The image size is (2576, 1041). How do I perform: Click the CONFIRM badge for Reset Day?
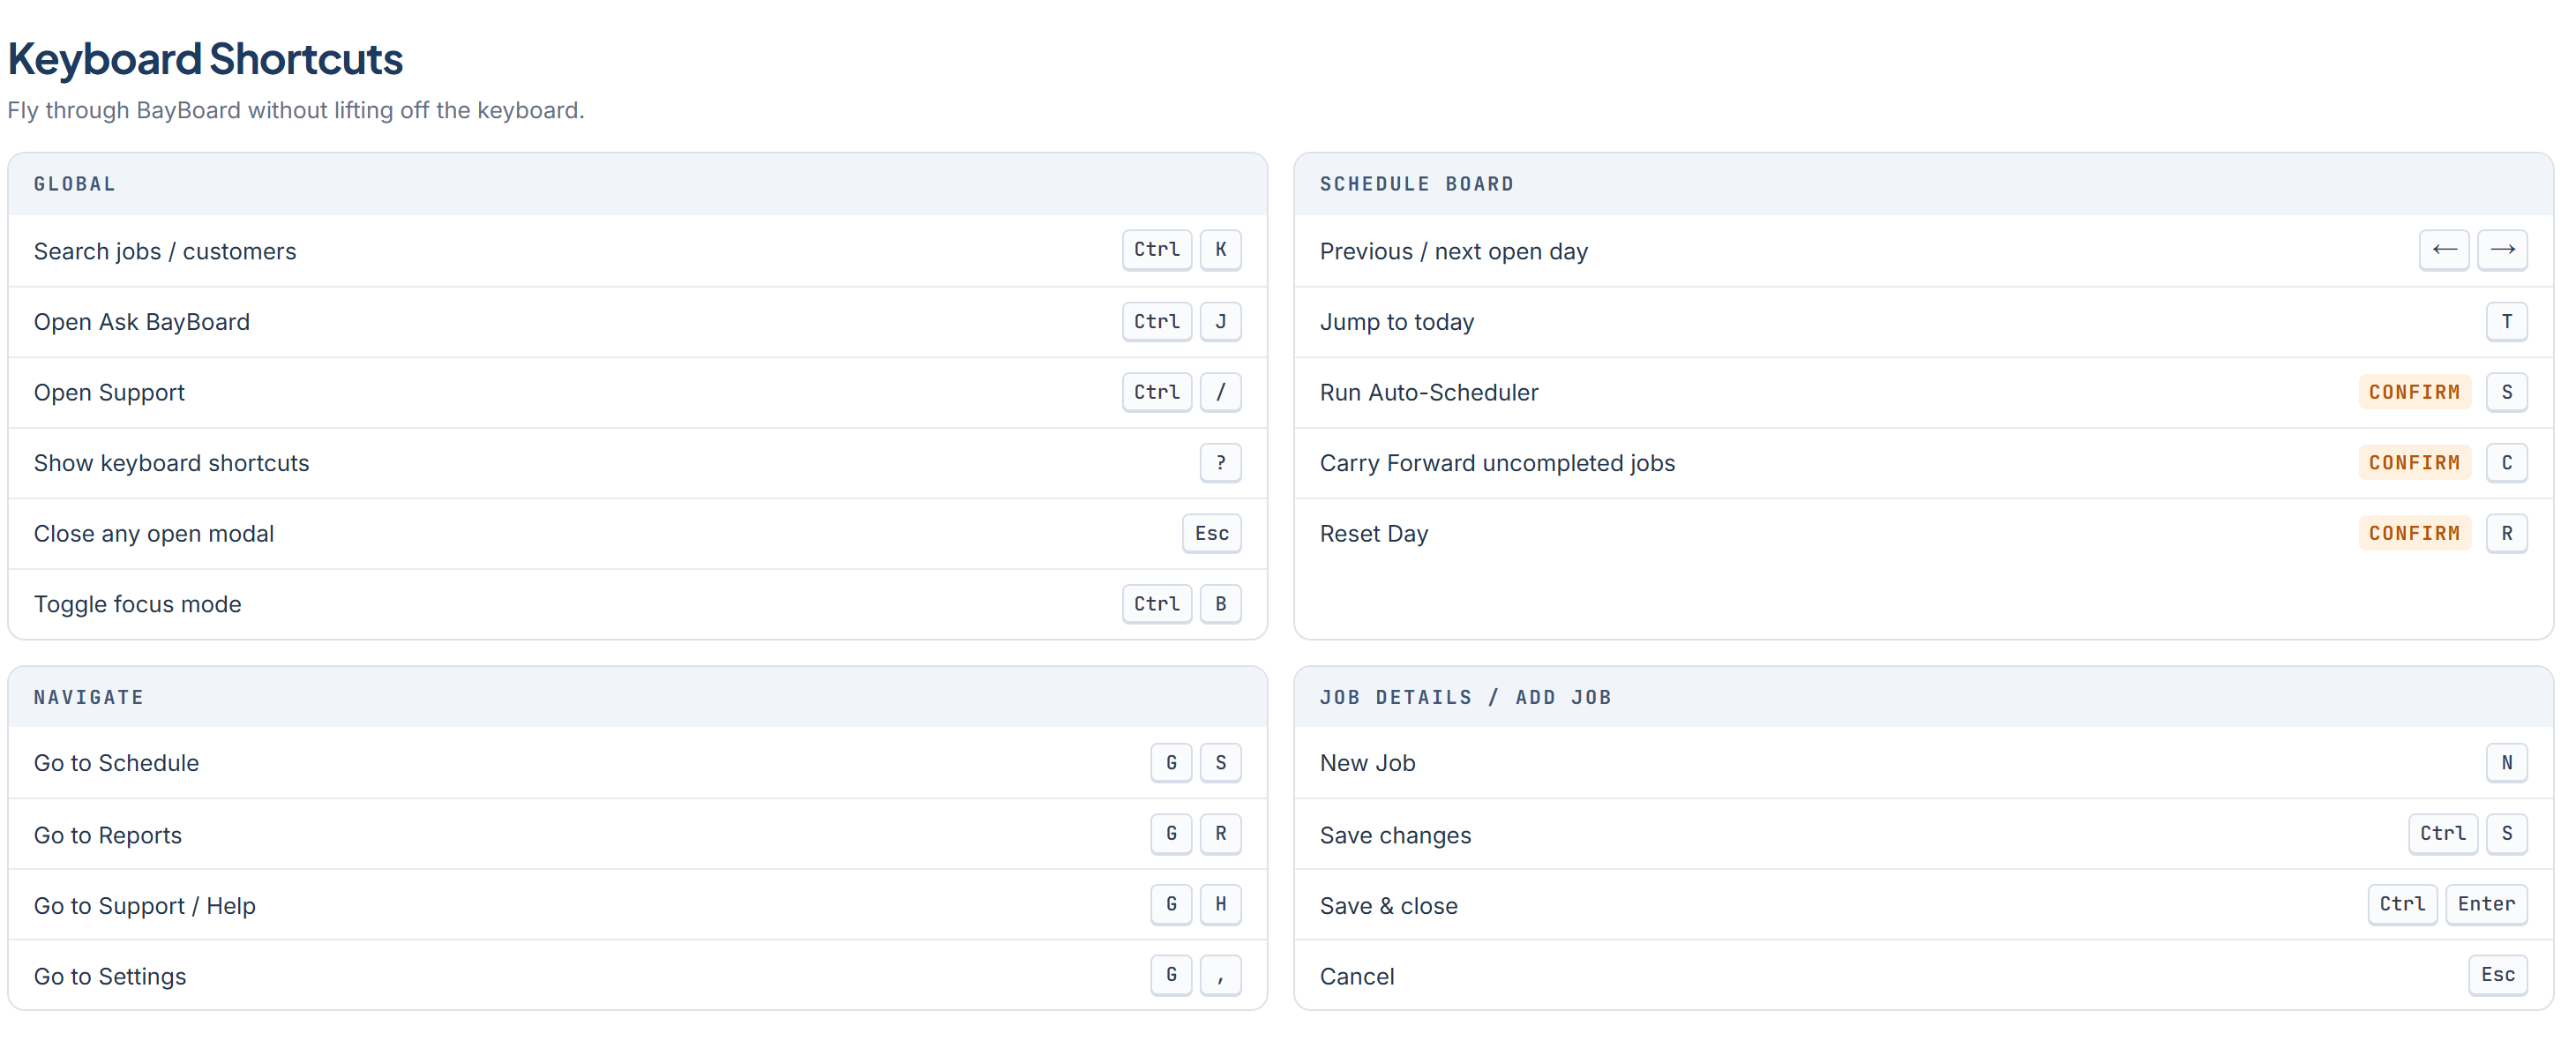[x=2414, y=534]
